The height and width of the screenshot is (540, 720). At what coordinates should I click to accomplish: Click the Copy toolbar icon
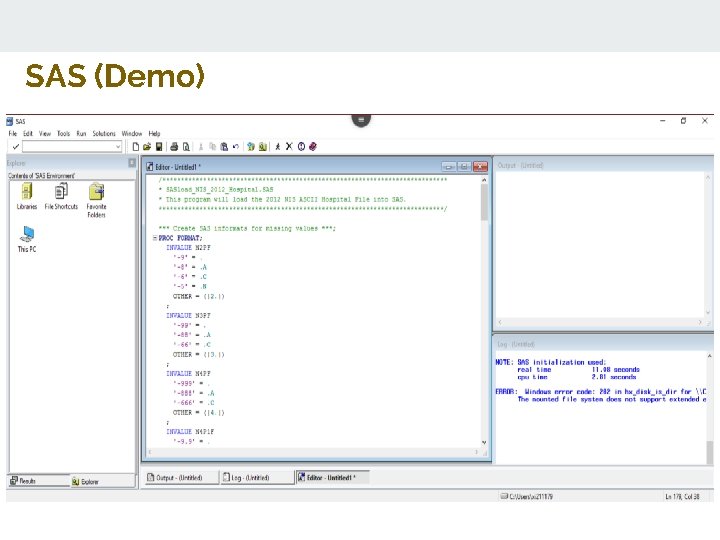[x=212, y=147]
